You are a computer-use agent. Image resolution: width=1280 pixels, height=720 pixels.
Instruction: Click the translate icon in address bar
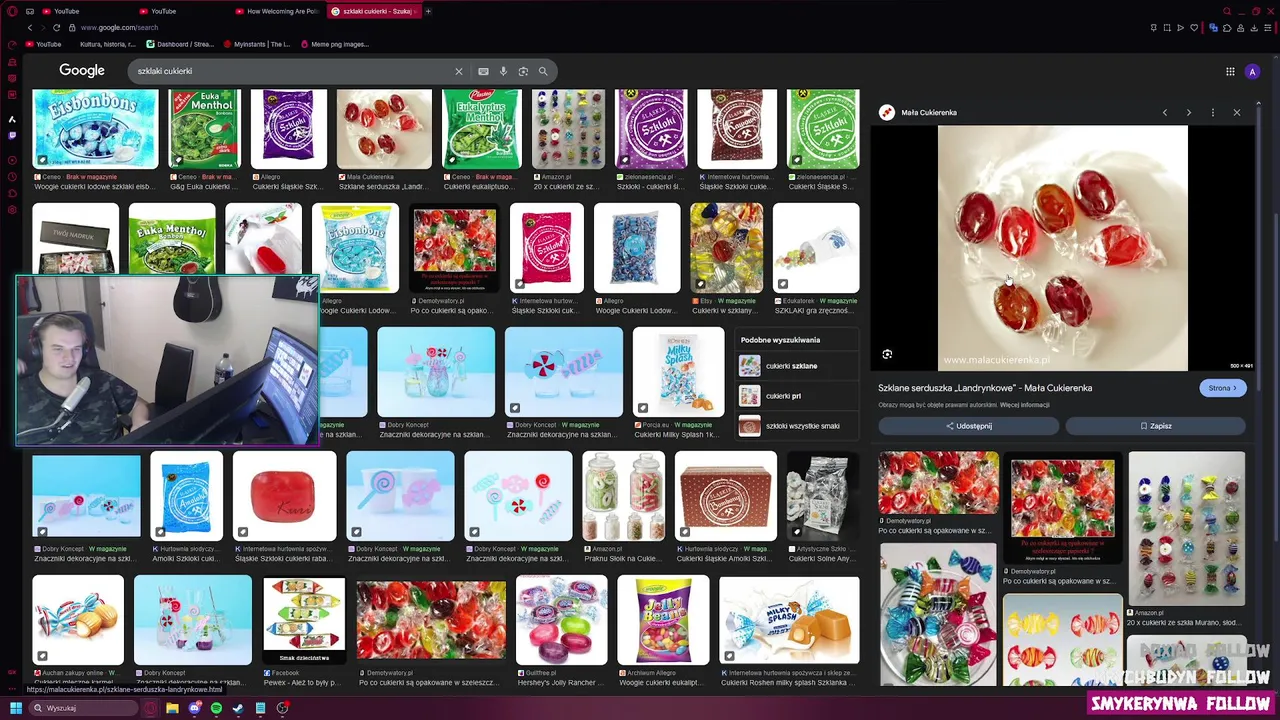(x=1214, y=27)
